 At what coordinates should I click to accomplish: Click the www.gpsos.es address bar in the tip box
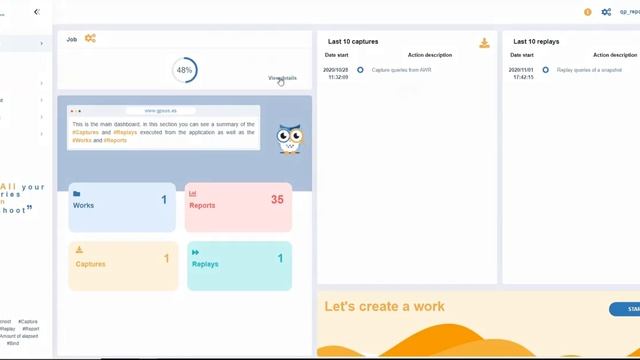point(160,111)
